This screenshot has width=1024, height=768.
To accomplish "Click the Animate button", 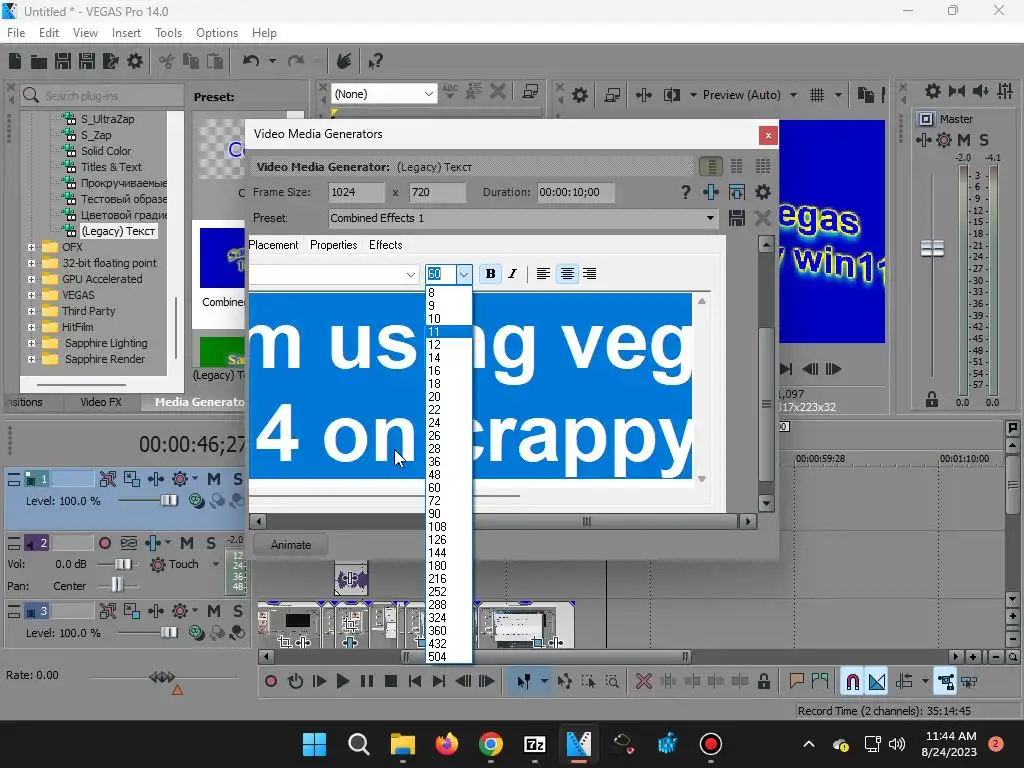I will click(291, 545).
